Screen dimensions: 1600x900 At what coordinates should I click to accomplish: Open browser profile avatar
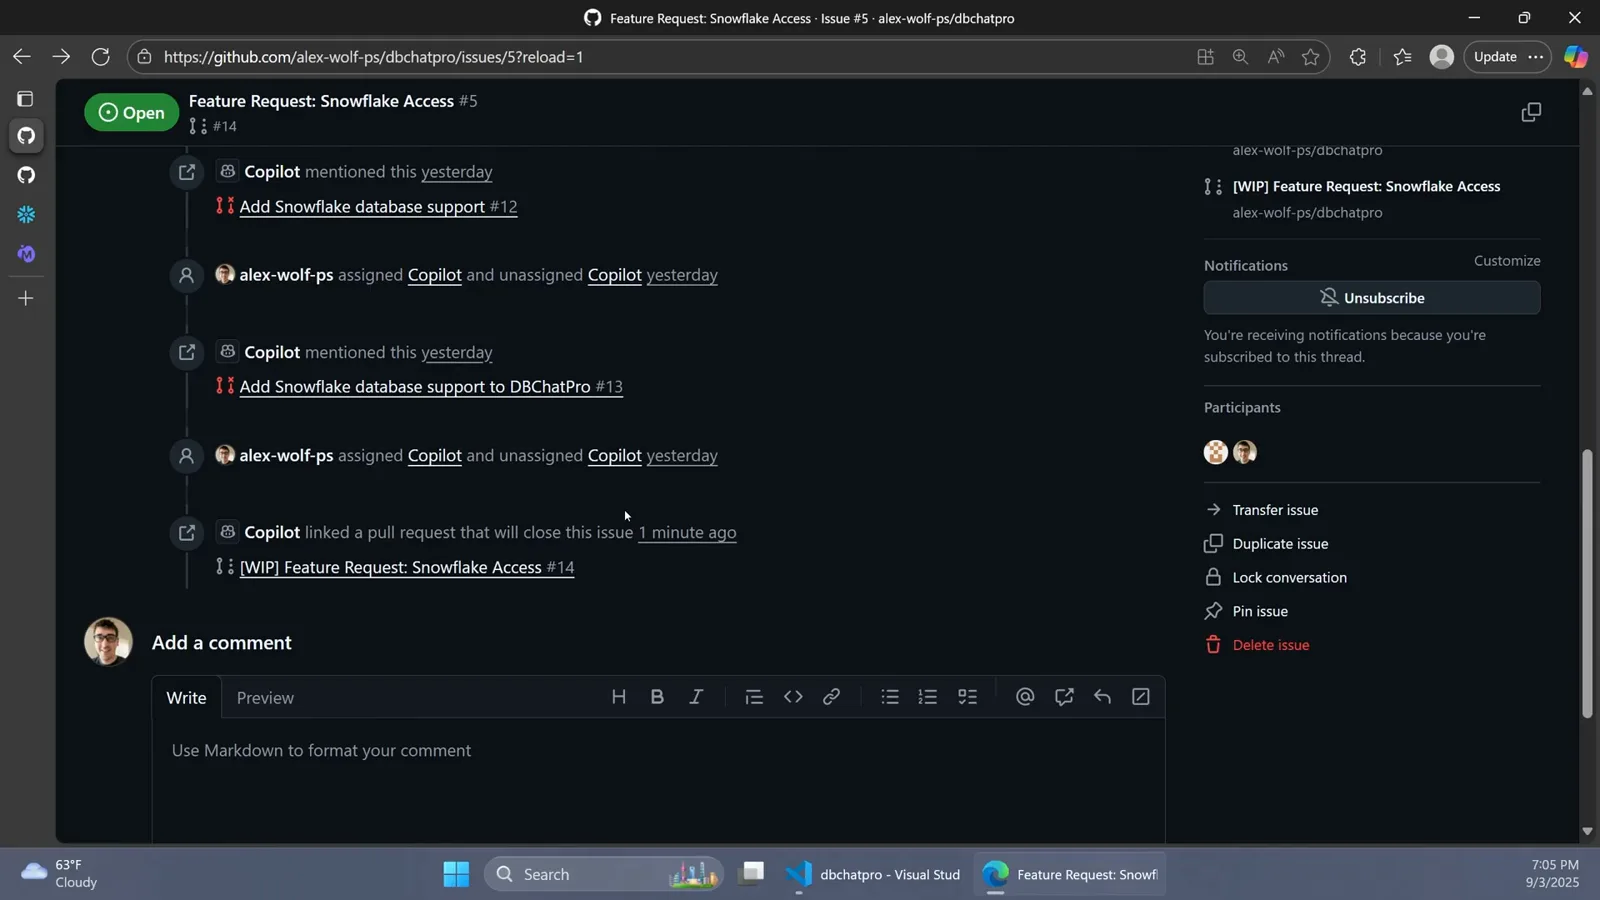(x=1441, y=57)
